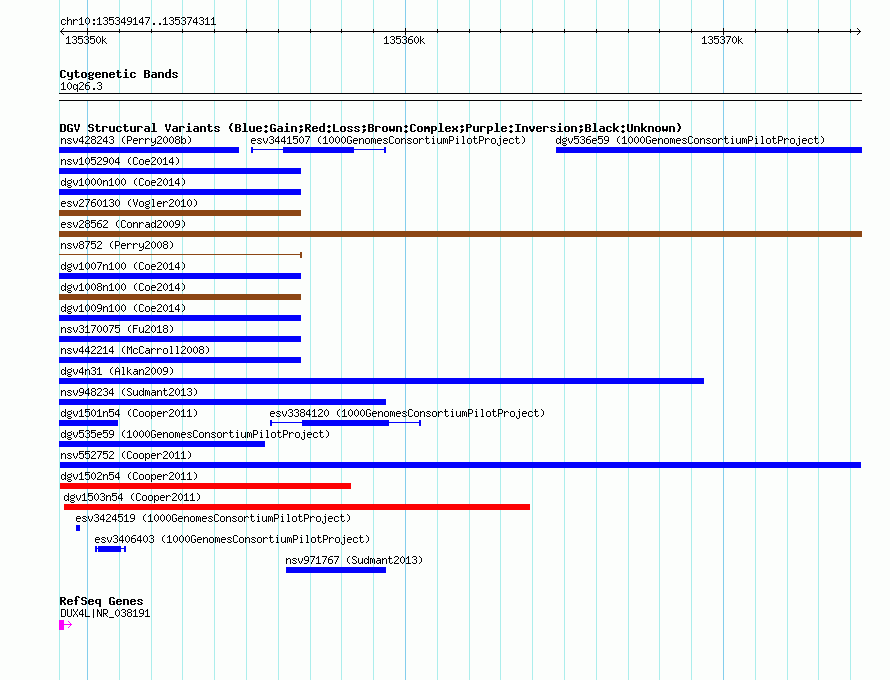Select nsv552752 (Cooper2011) label

click(126, 455)
